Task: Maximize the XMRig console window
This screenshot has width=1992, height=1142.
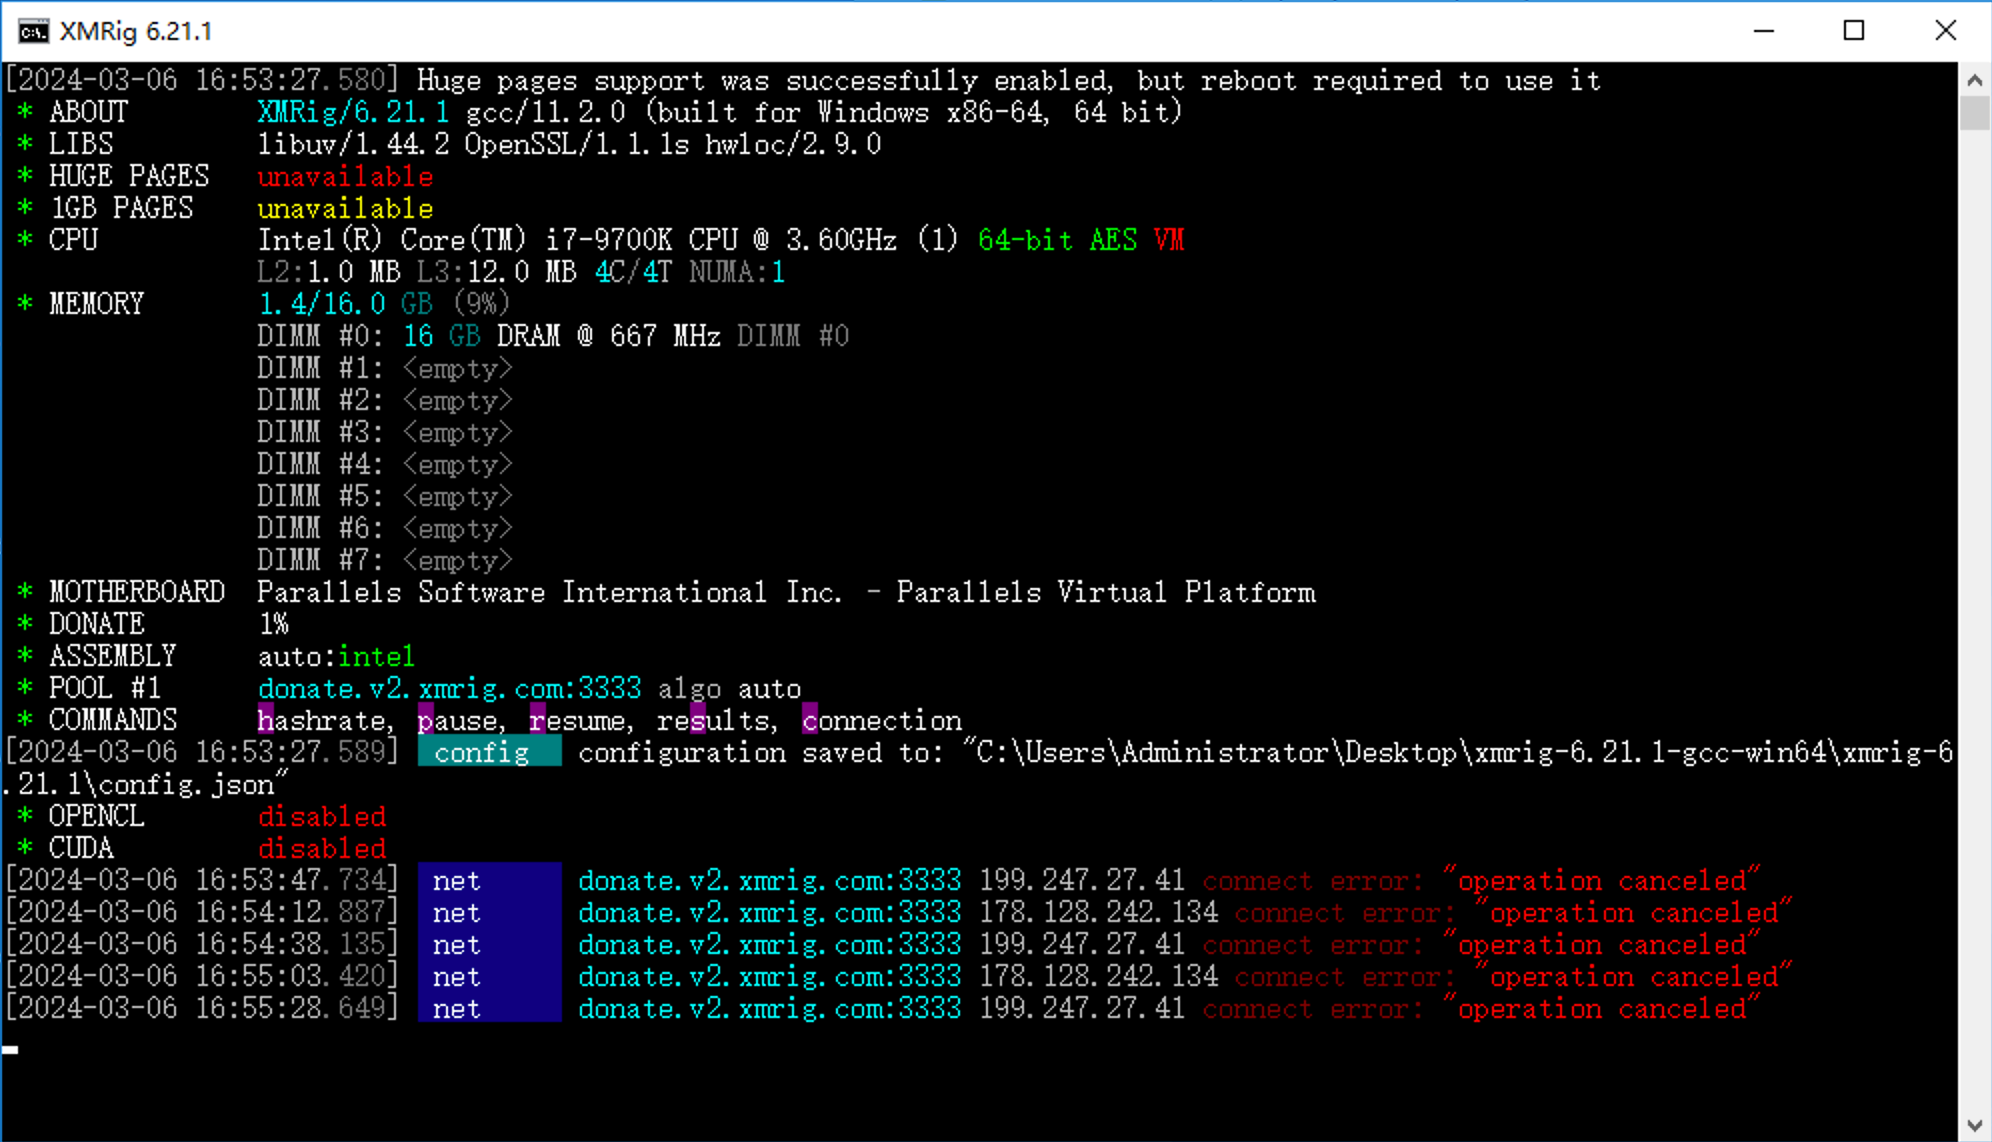Action: [x=1854, y=31]
